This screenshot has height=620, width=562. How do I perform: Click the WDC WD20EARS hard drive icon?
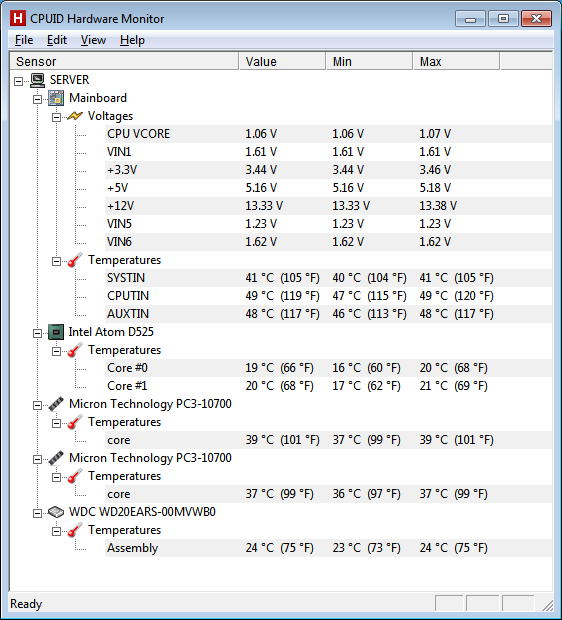click(x=56, y=512)
